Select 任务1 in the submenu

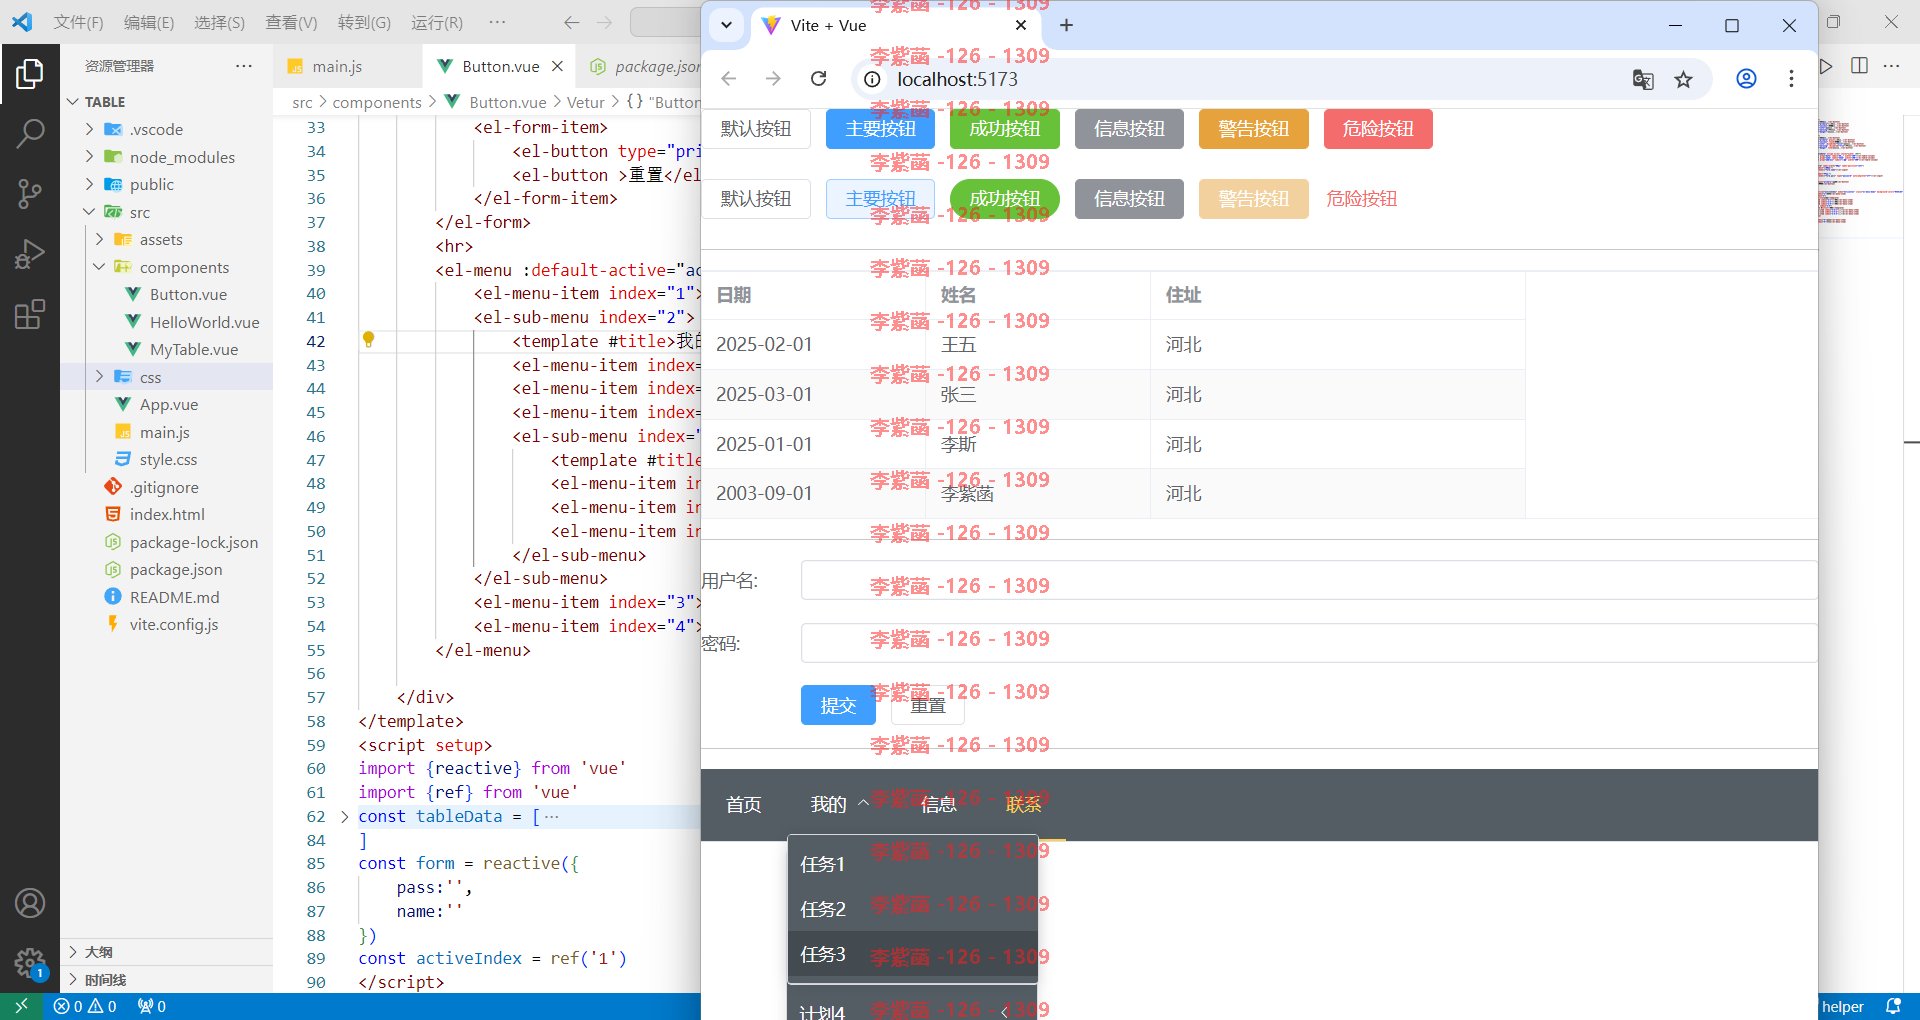point(912,864)
